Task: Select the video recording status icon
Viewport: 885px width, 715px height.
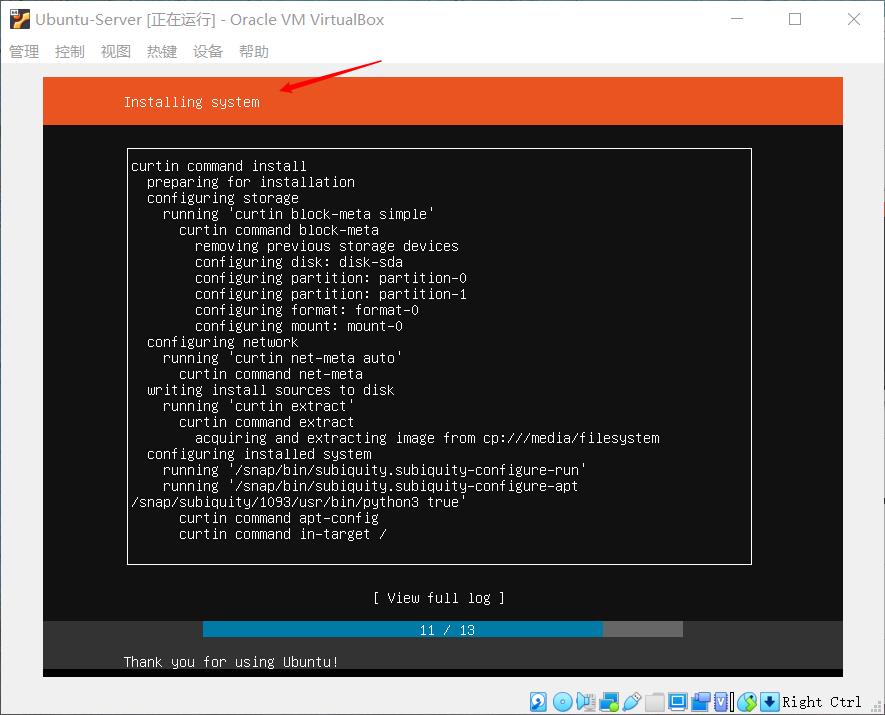Action: [700, 701]
